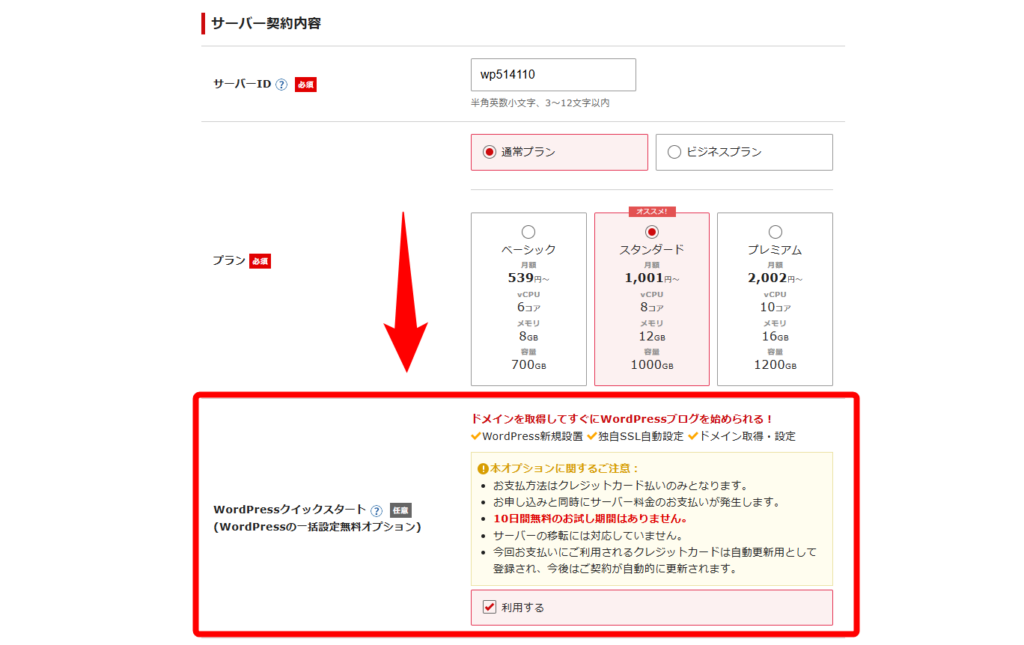The height and width of the screenshot is (645, 1024).
Task: Toggle the 利用する checkbox
Action: click(x=489, y=607)
